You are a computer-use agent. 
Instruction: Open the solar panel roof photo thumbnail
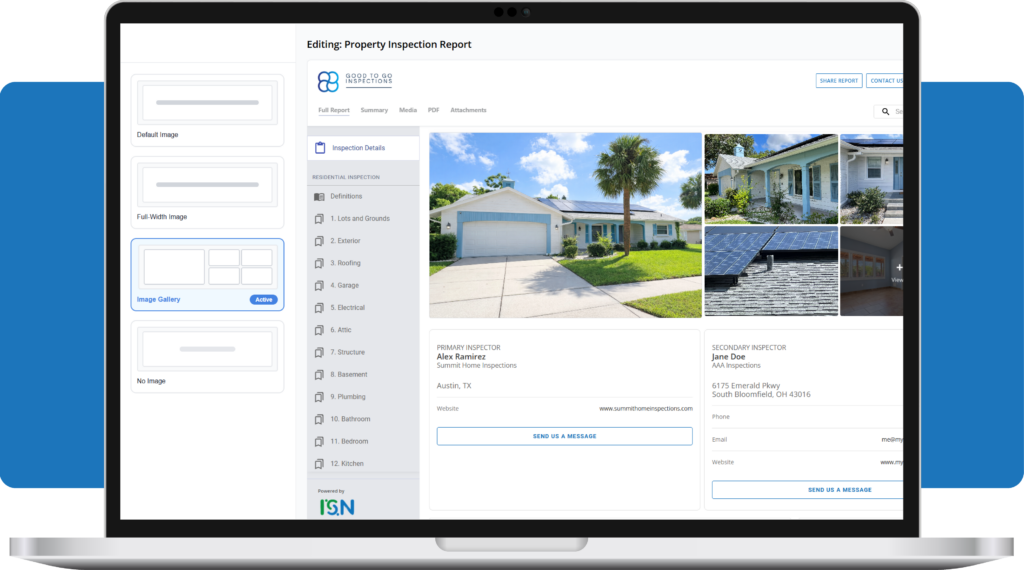coord(771,271)
